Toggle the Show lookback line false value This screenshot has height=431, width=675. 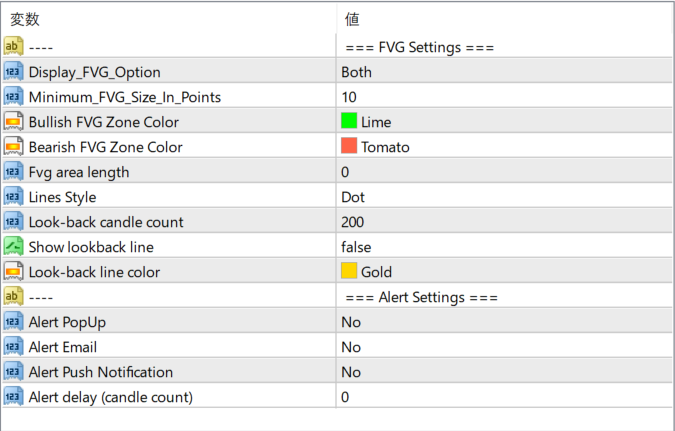coord(356,247)
